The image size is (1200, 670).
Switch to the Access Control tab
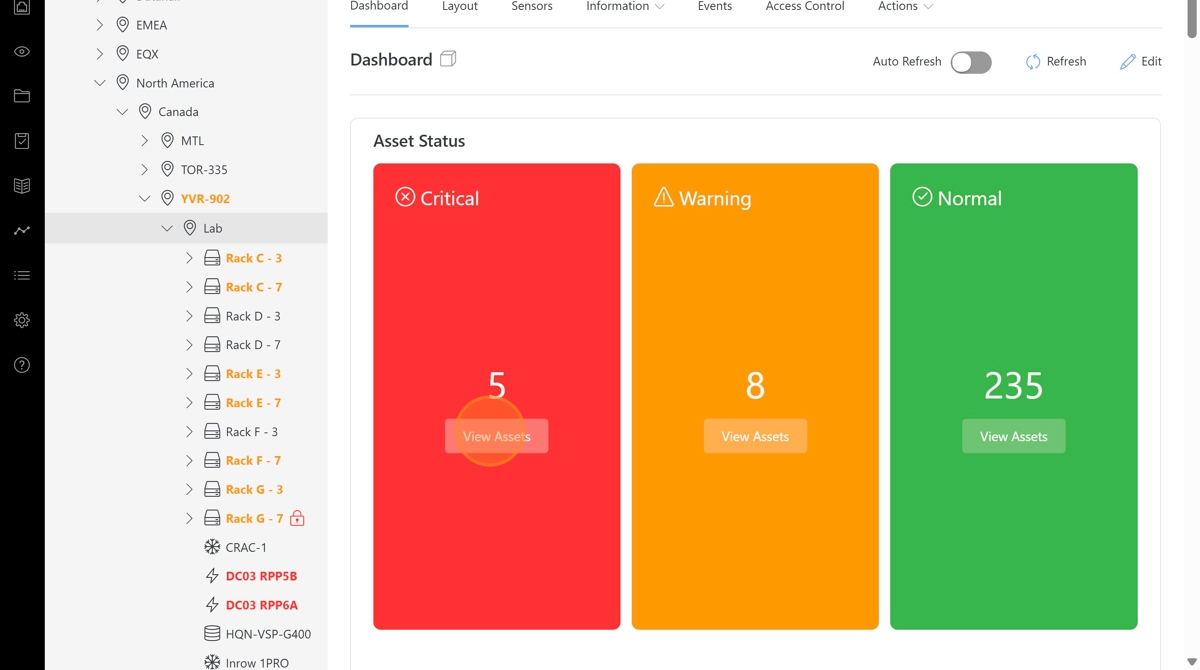pos(804,7)
